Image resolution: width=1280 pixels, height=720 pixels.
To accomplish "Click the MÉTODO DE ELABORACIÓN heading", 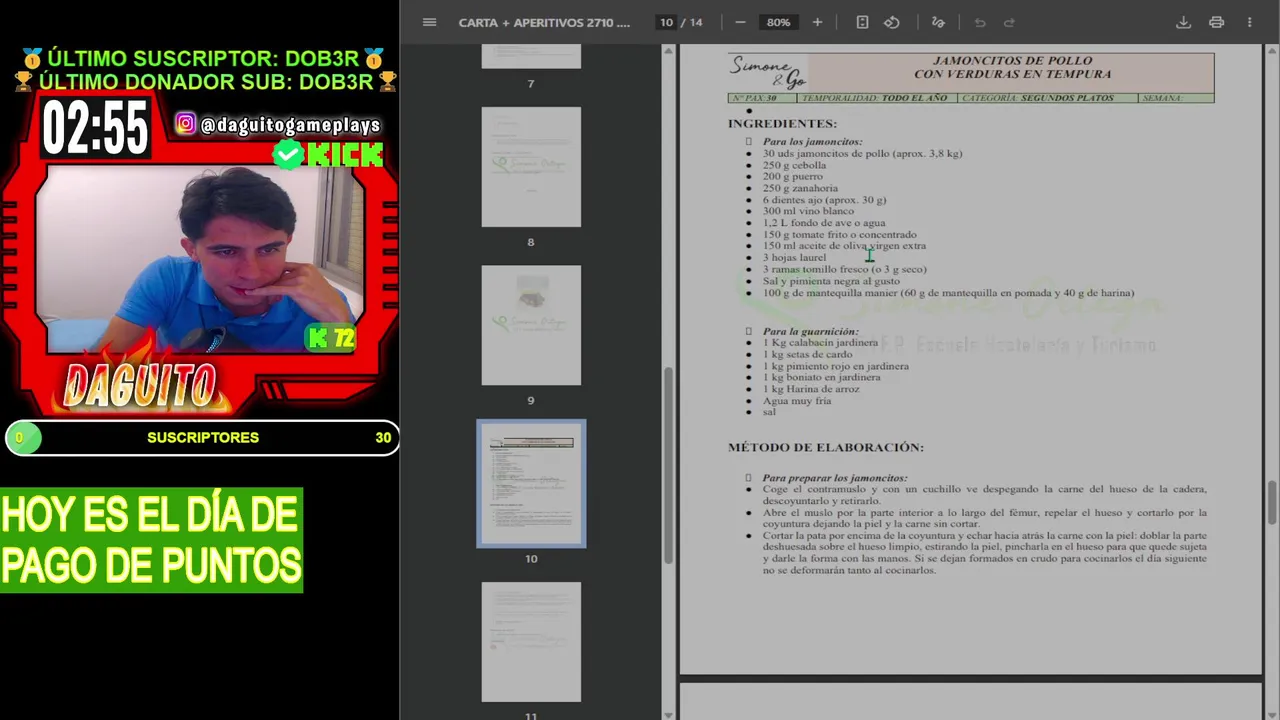I will [826, 447].
